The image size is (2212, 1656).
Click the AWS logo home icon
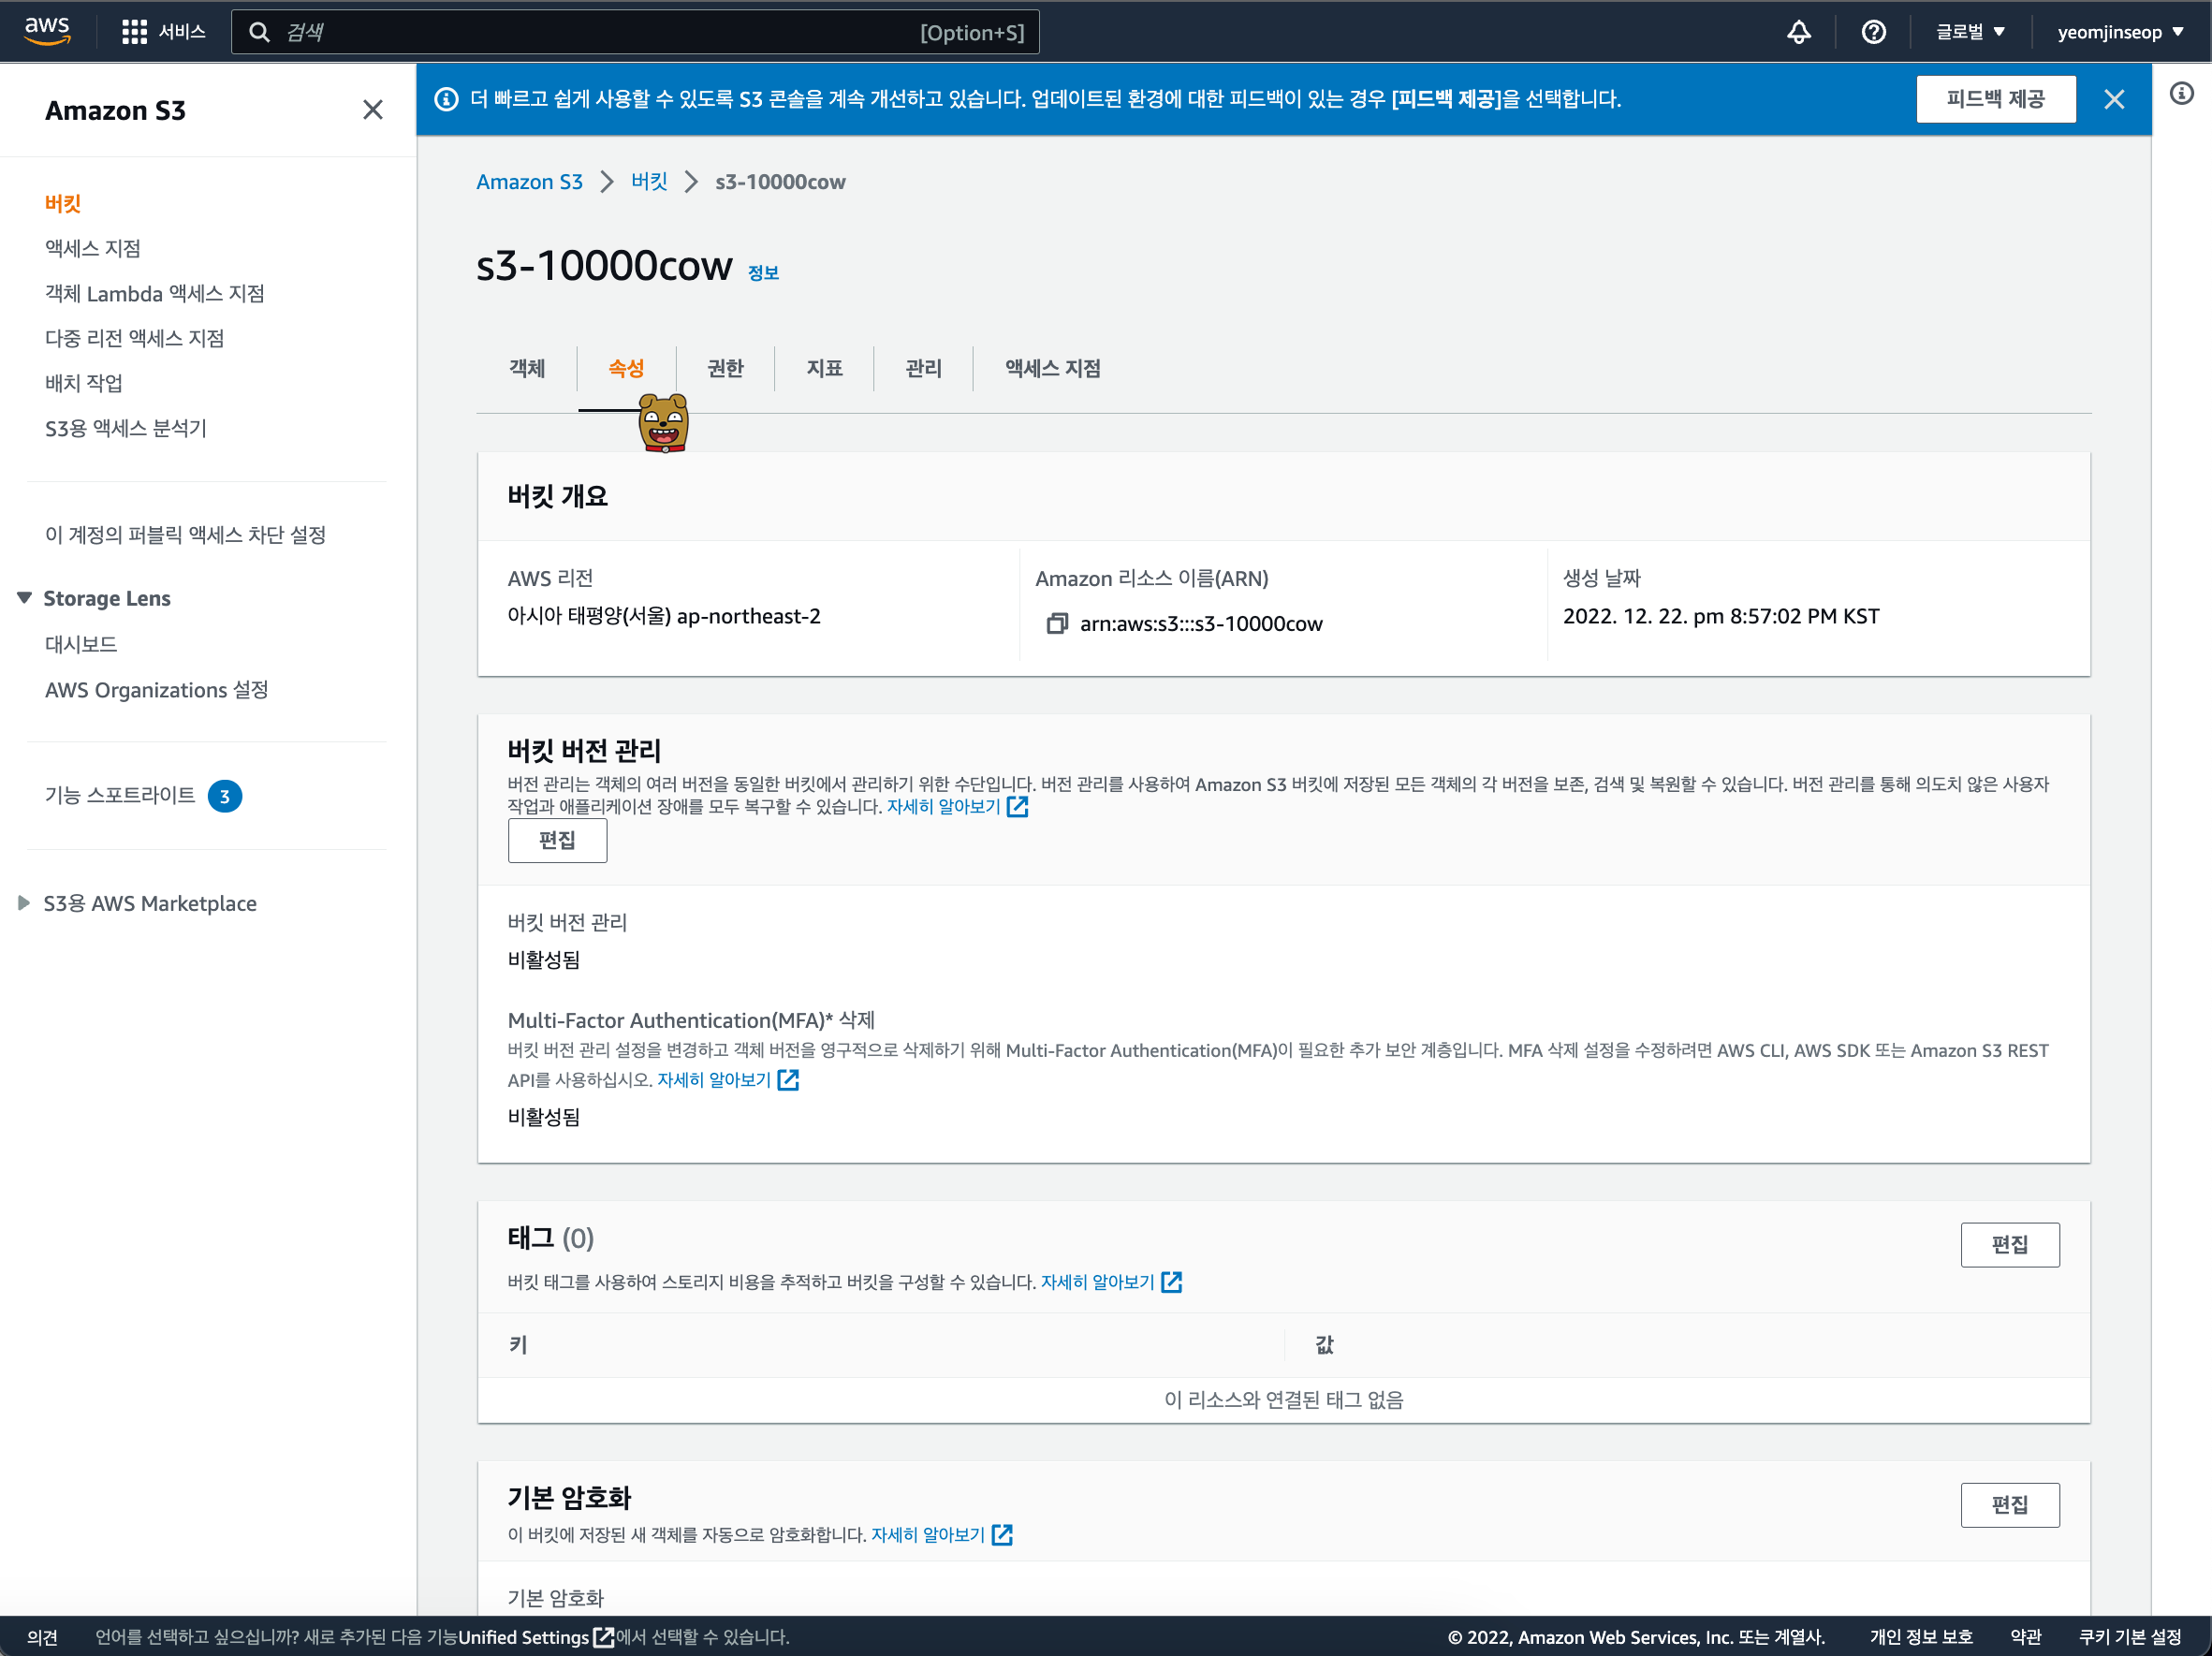pos(47,31)
